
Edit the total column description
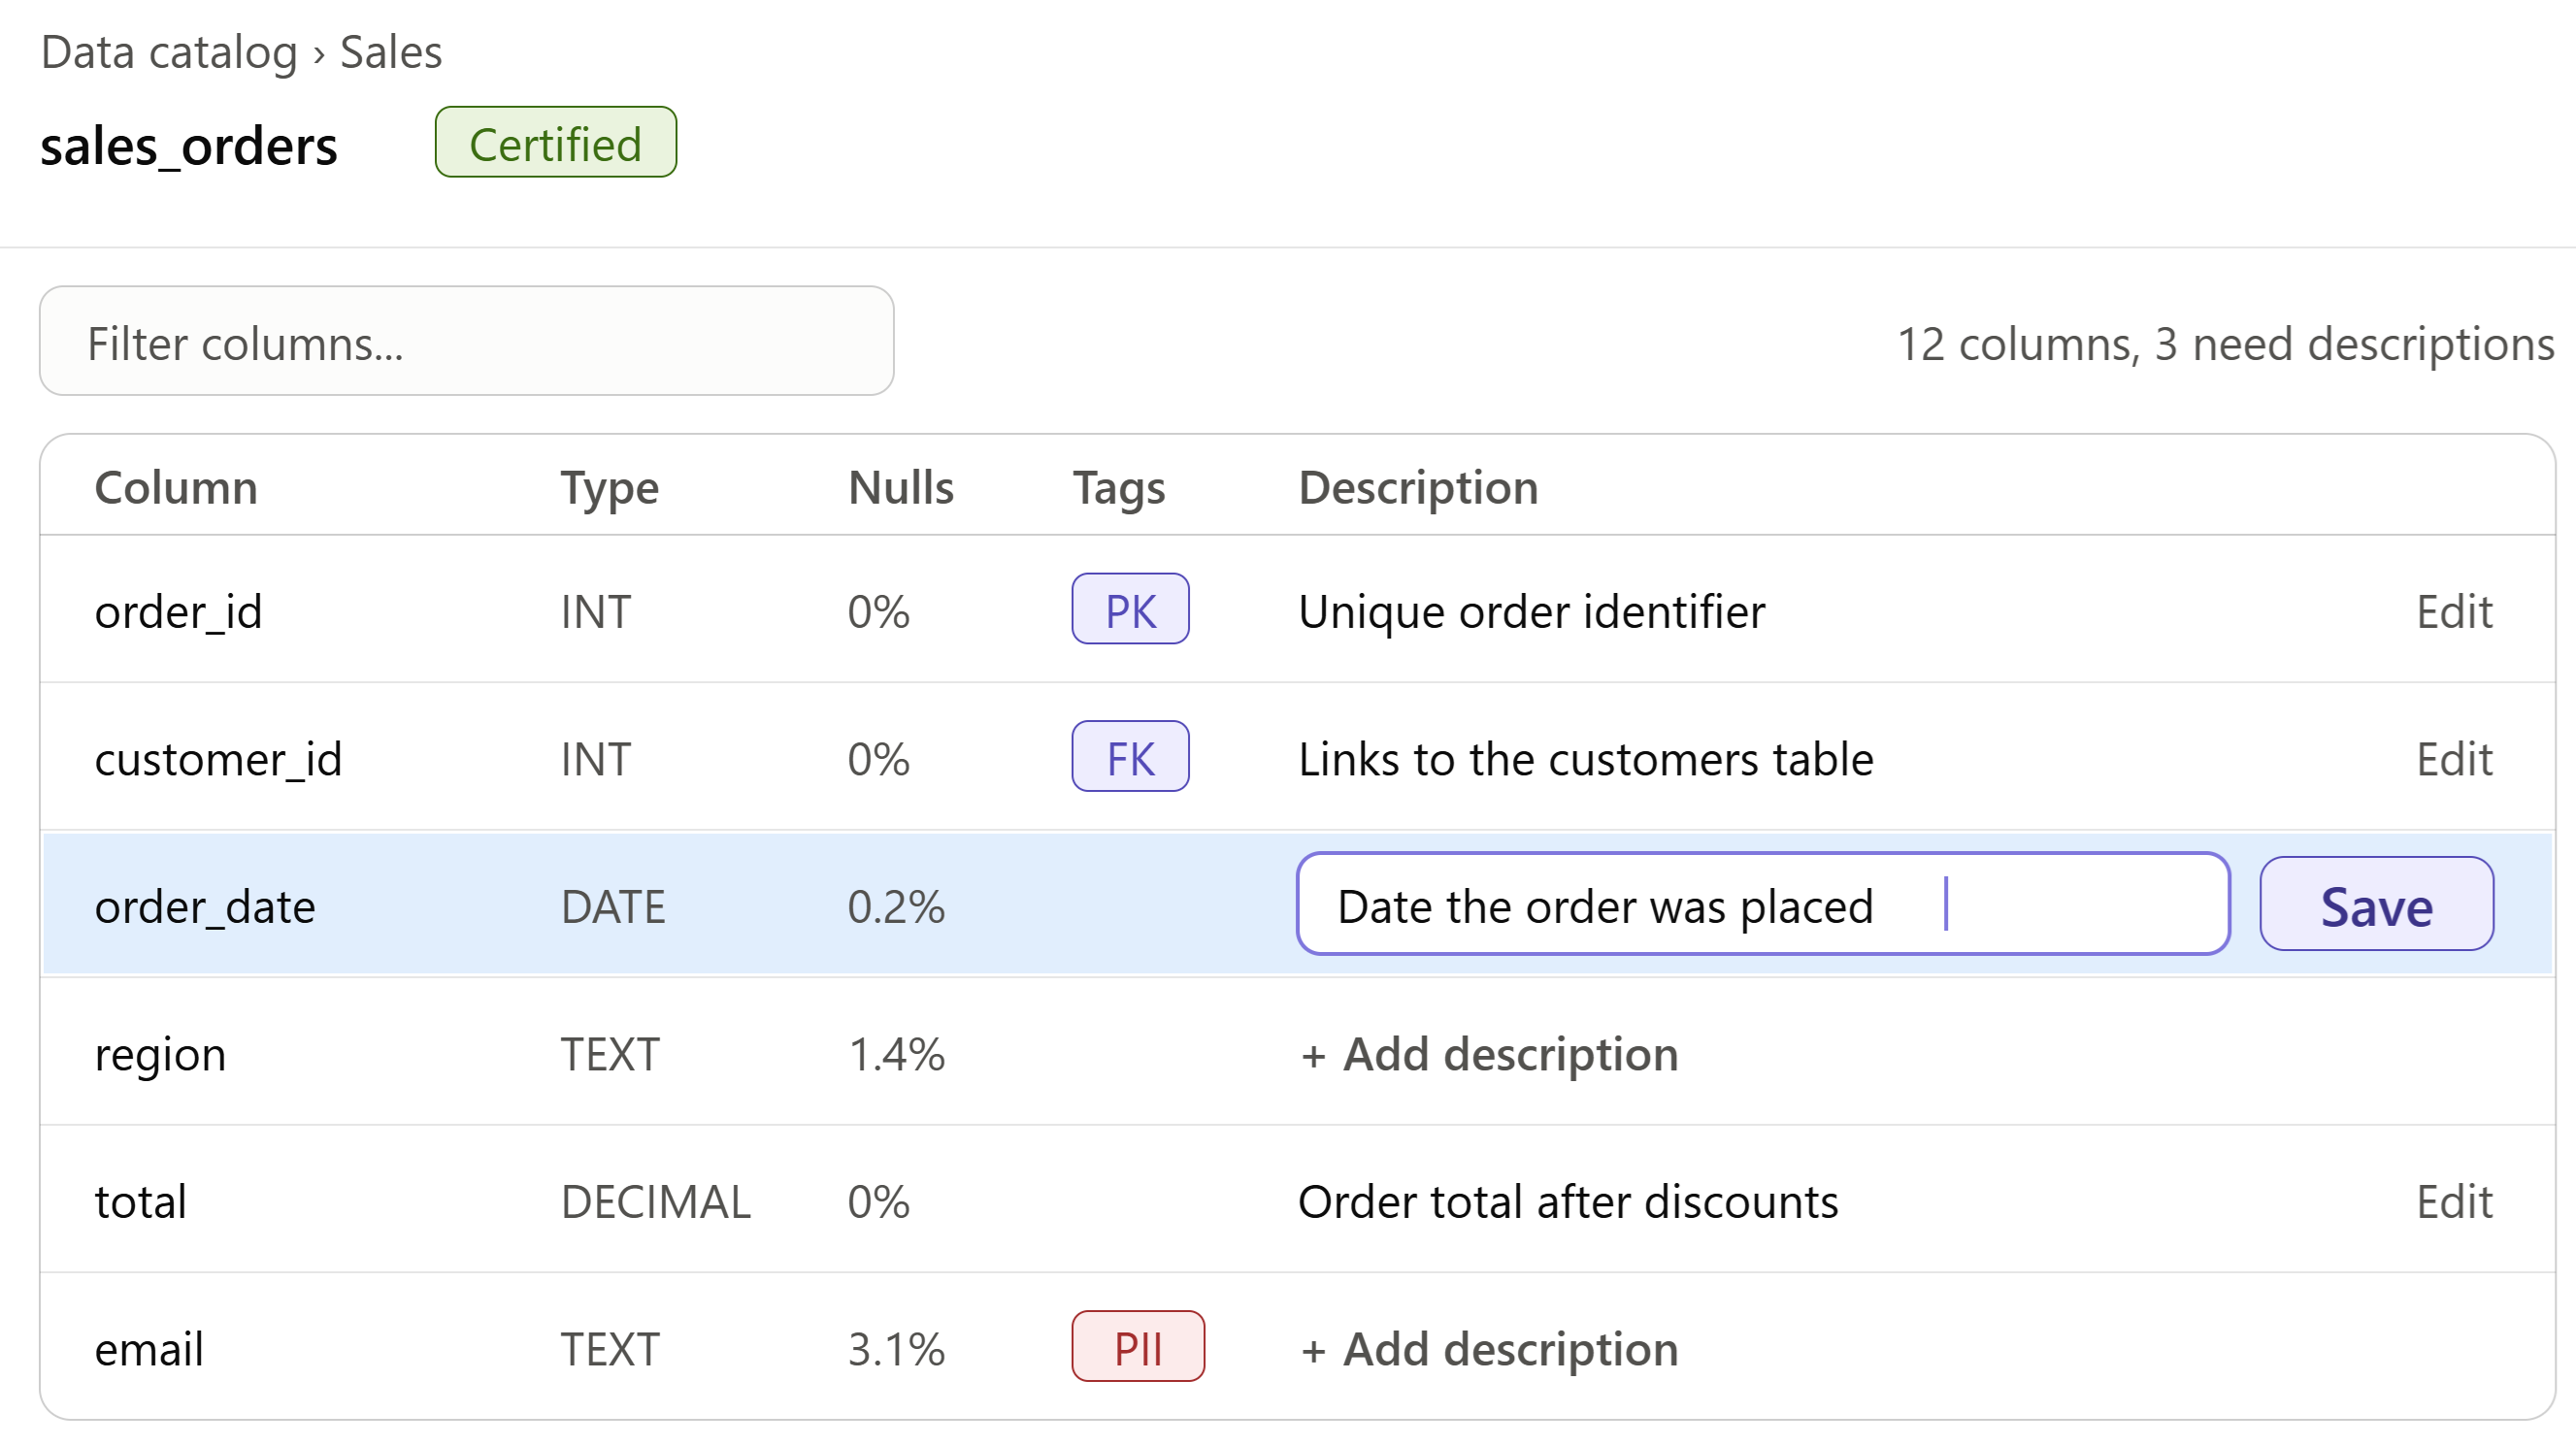pyautogui.click(x=2454, y=1202)
